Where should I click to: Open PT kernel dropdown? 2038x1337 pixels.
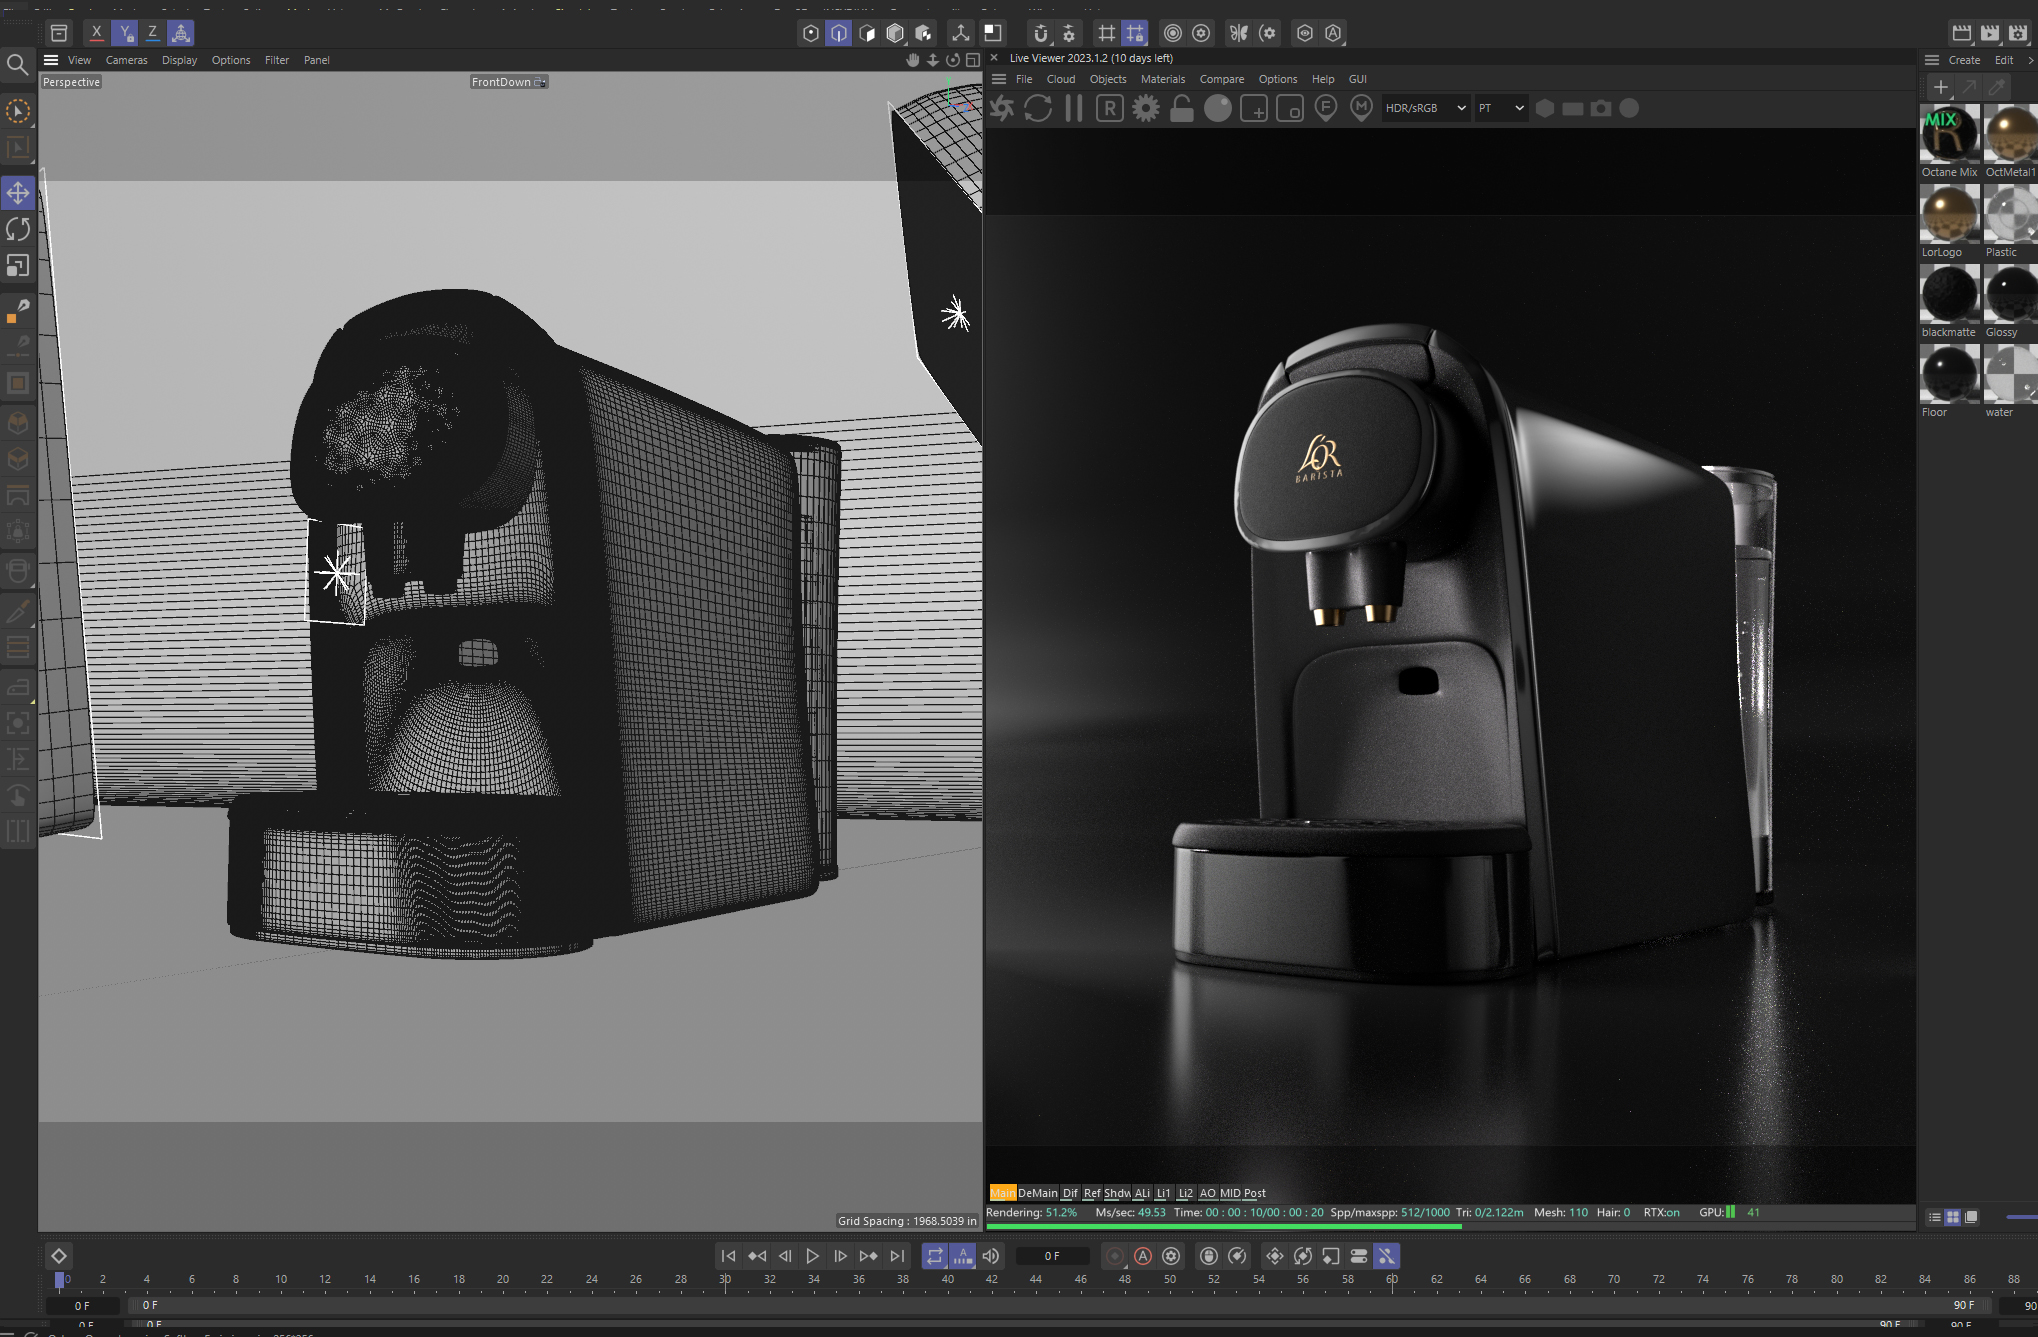(x=1501, y=108)
